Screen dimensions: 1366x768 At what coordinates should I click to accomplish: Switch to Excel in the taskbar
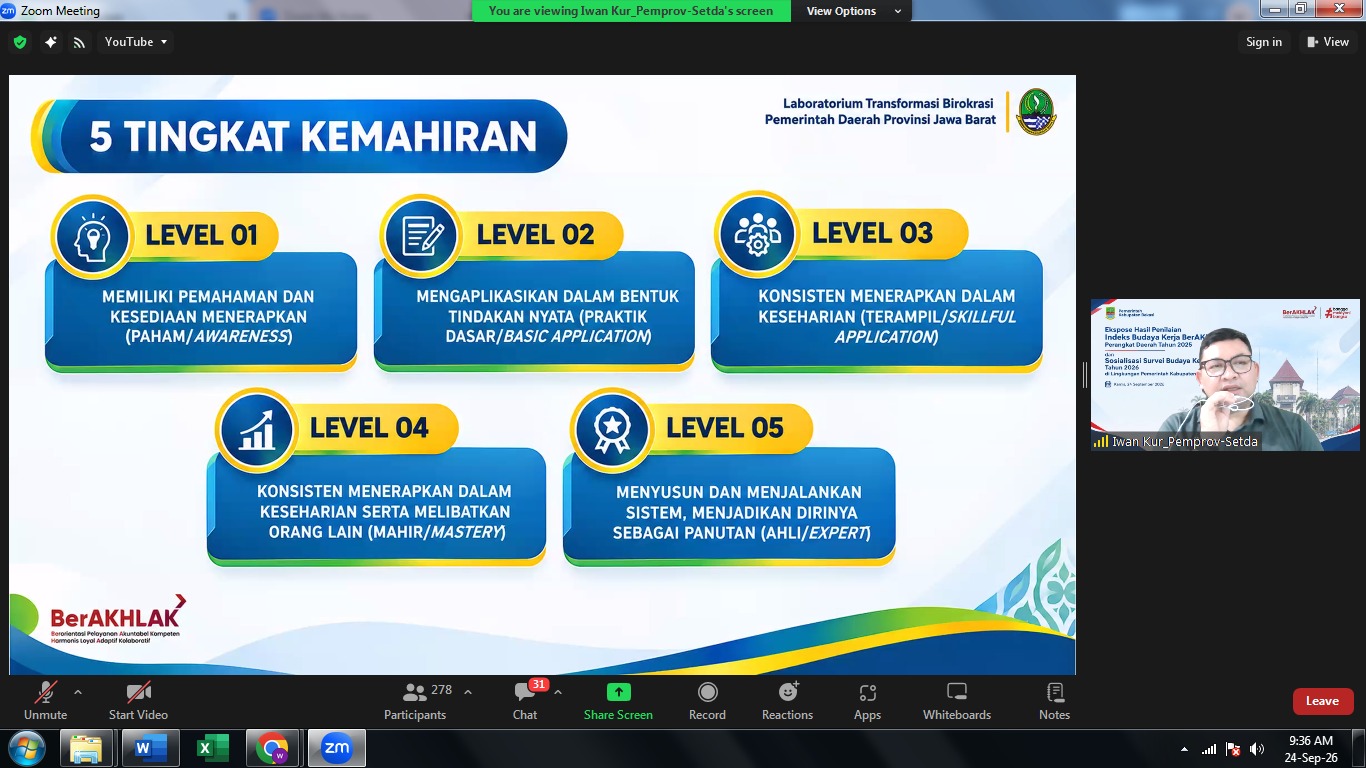212,748
